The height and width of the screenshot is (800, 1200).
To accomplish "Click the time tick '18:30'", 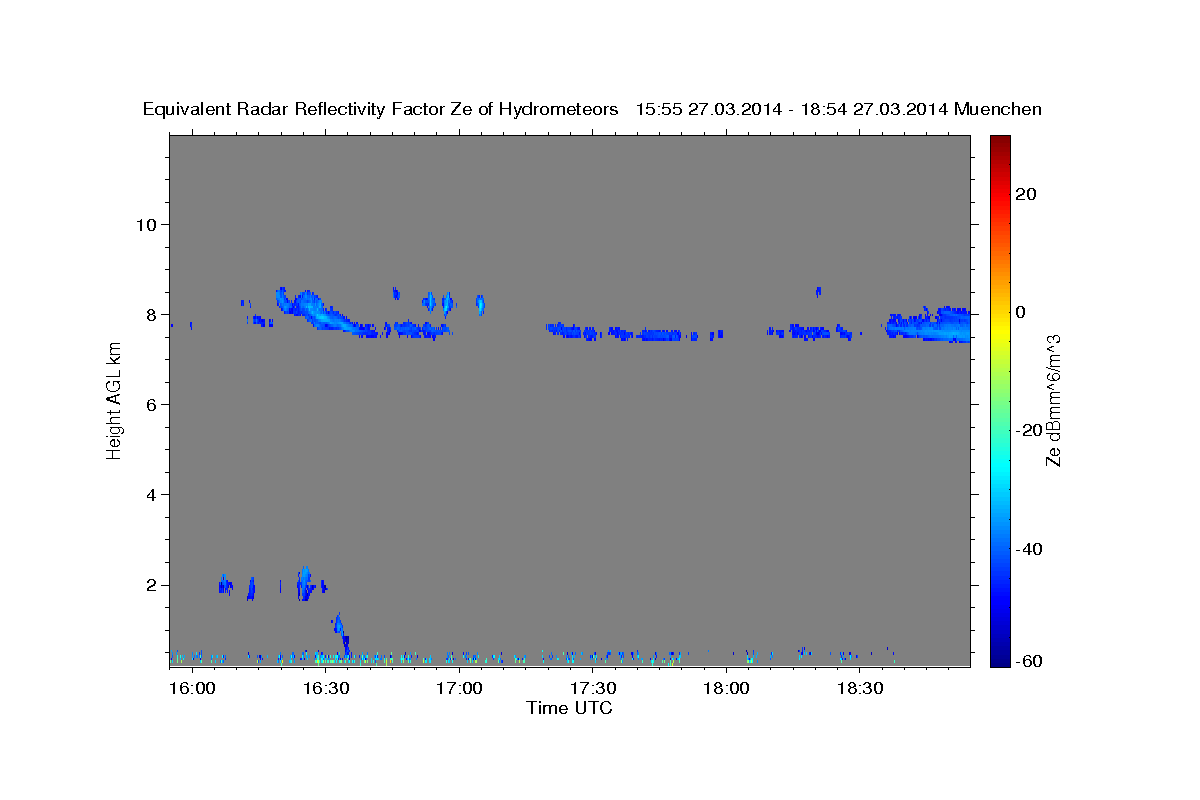I will point(859,688).
